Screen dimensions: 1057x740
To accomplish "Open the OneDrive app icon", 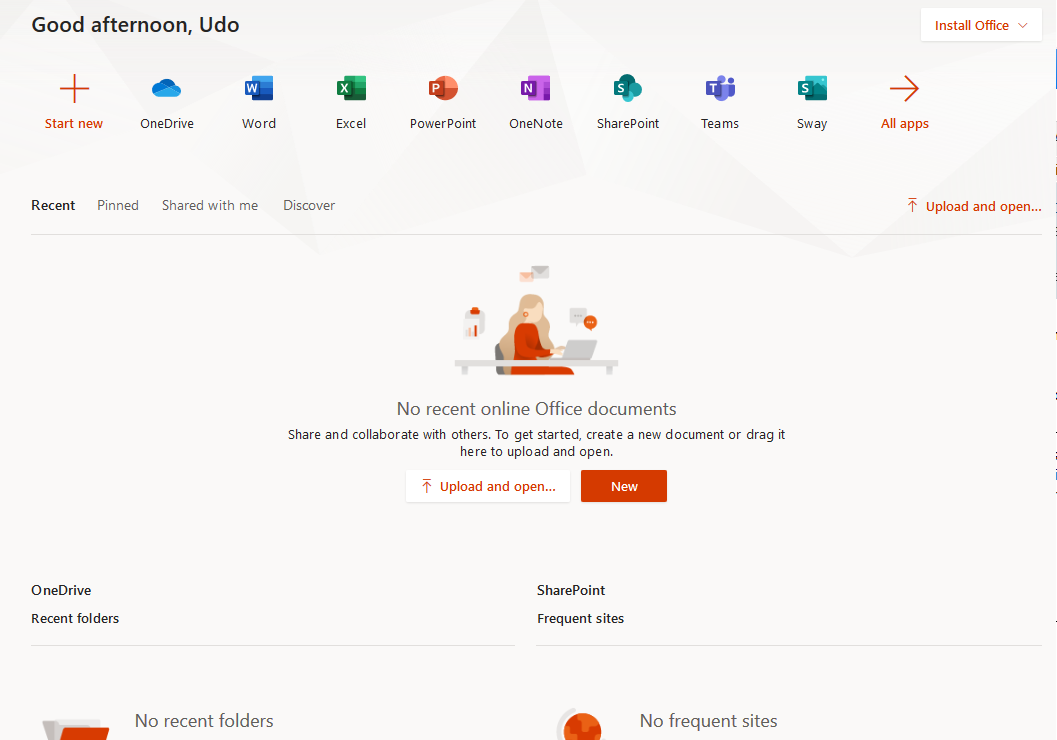I will (x=166, y=90).
